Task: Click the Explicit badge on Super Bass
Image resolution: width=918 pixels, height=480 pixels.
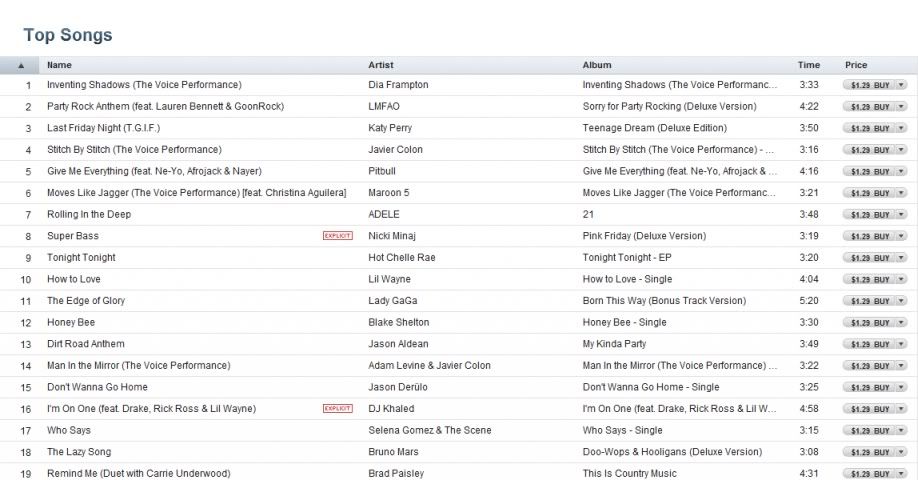Action: 338,236
